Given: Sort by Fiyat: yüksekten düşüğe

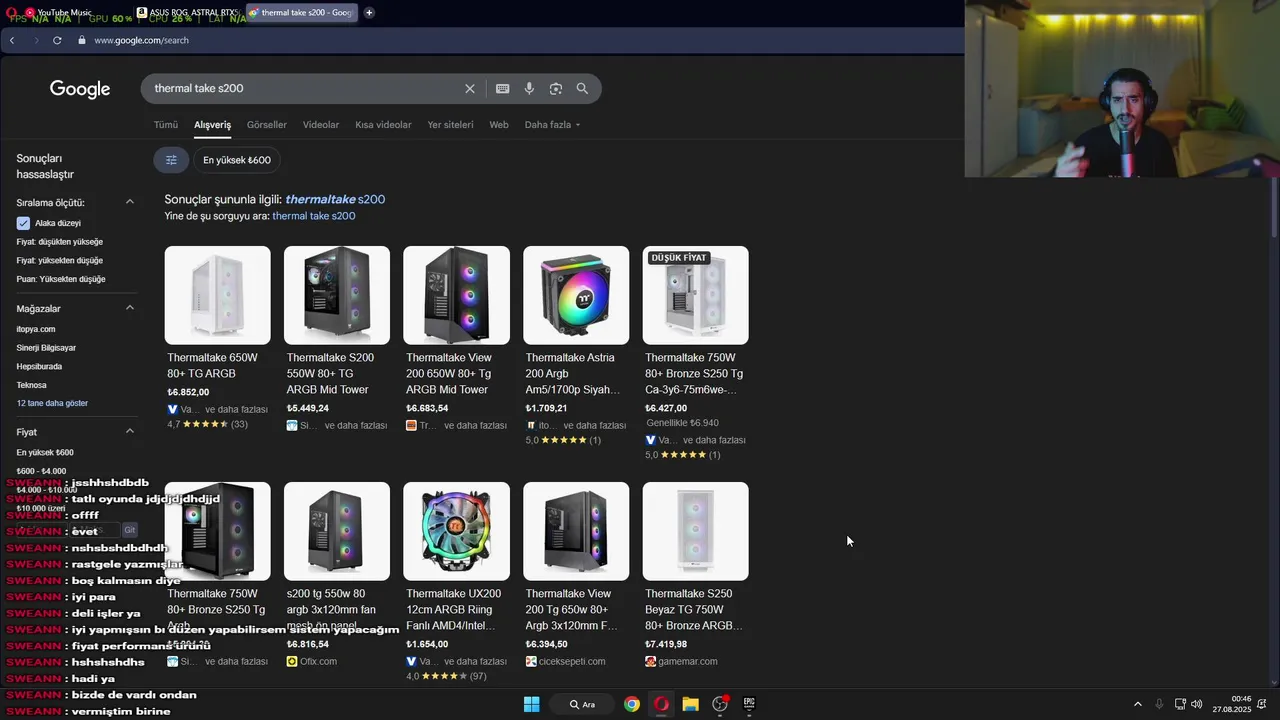Looking at the screenshot, I should [59, 260].
